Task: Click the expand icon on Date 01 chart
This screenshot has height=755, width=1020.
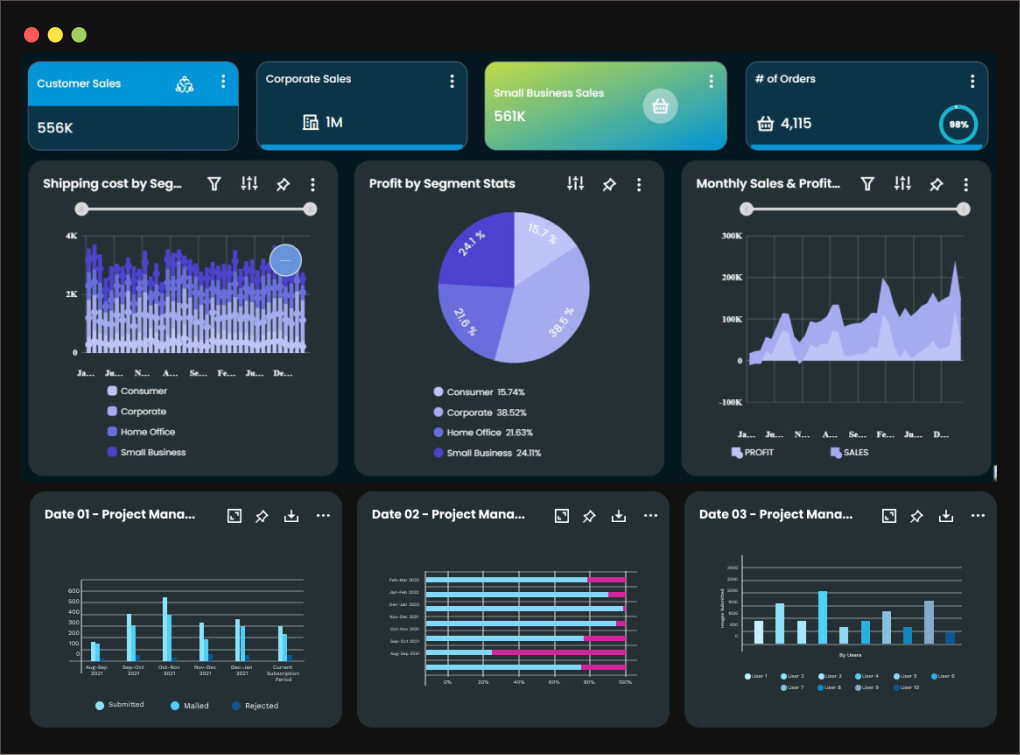Action: 233,515
